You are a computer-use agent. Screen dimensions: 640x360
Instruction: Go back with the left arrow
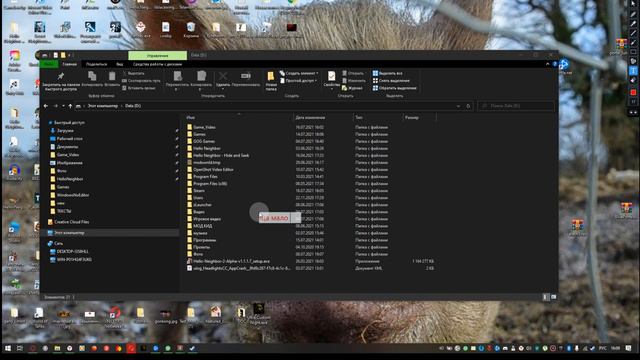pyautogui.click(x=46, y=106)
